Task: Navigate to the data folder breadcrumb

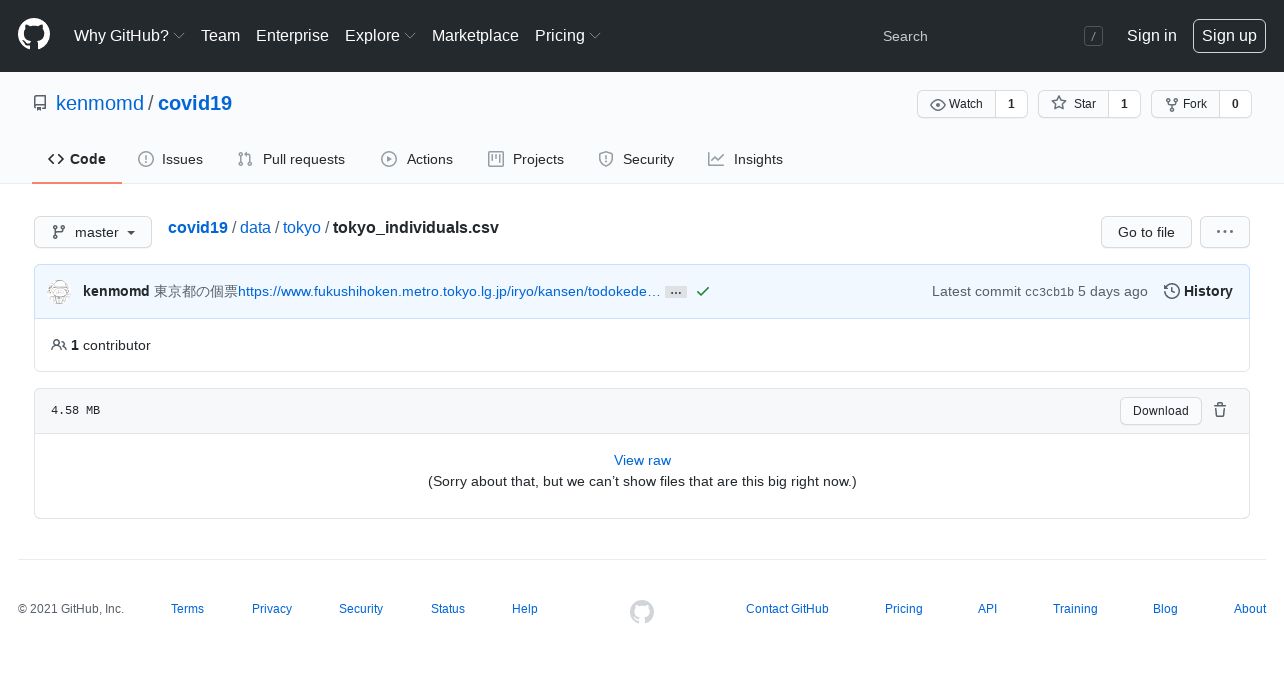Action: pyautogui.click(x=255, y=227)
